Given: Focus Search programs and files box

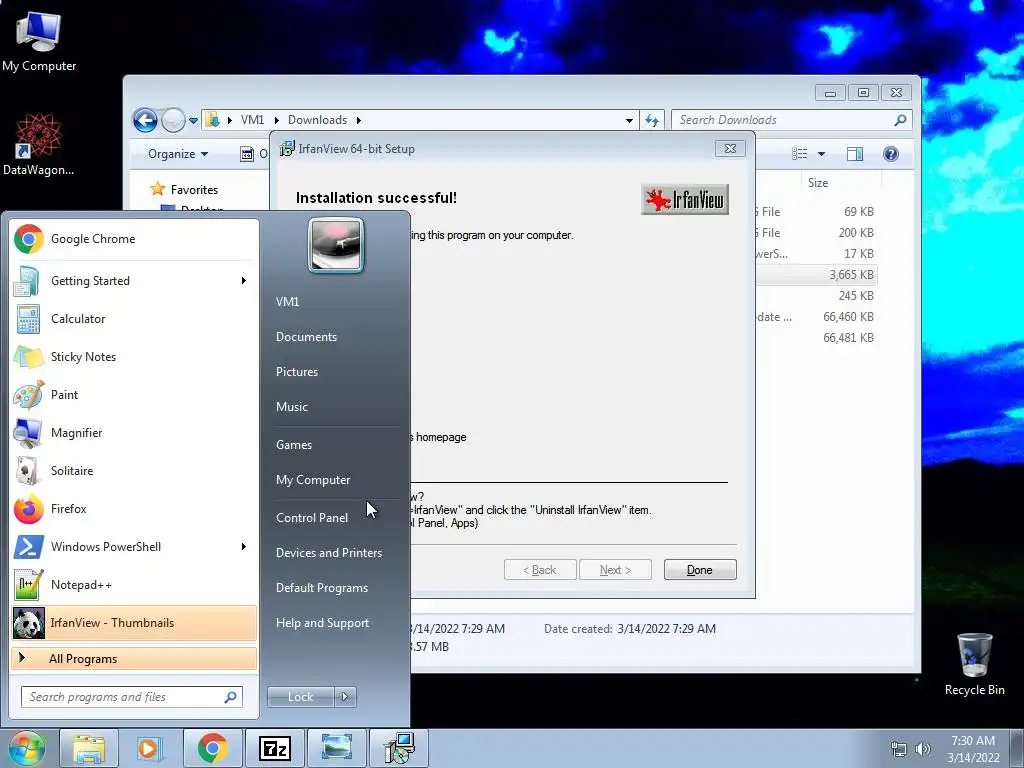Looking at the screenshot, I should [132, 697].
